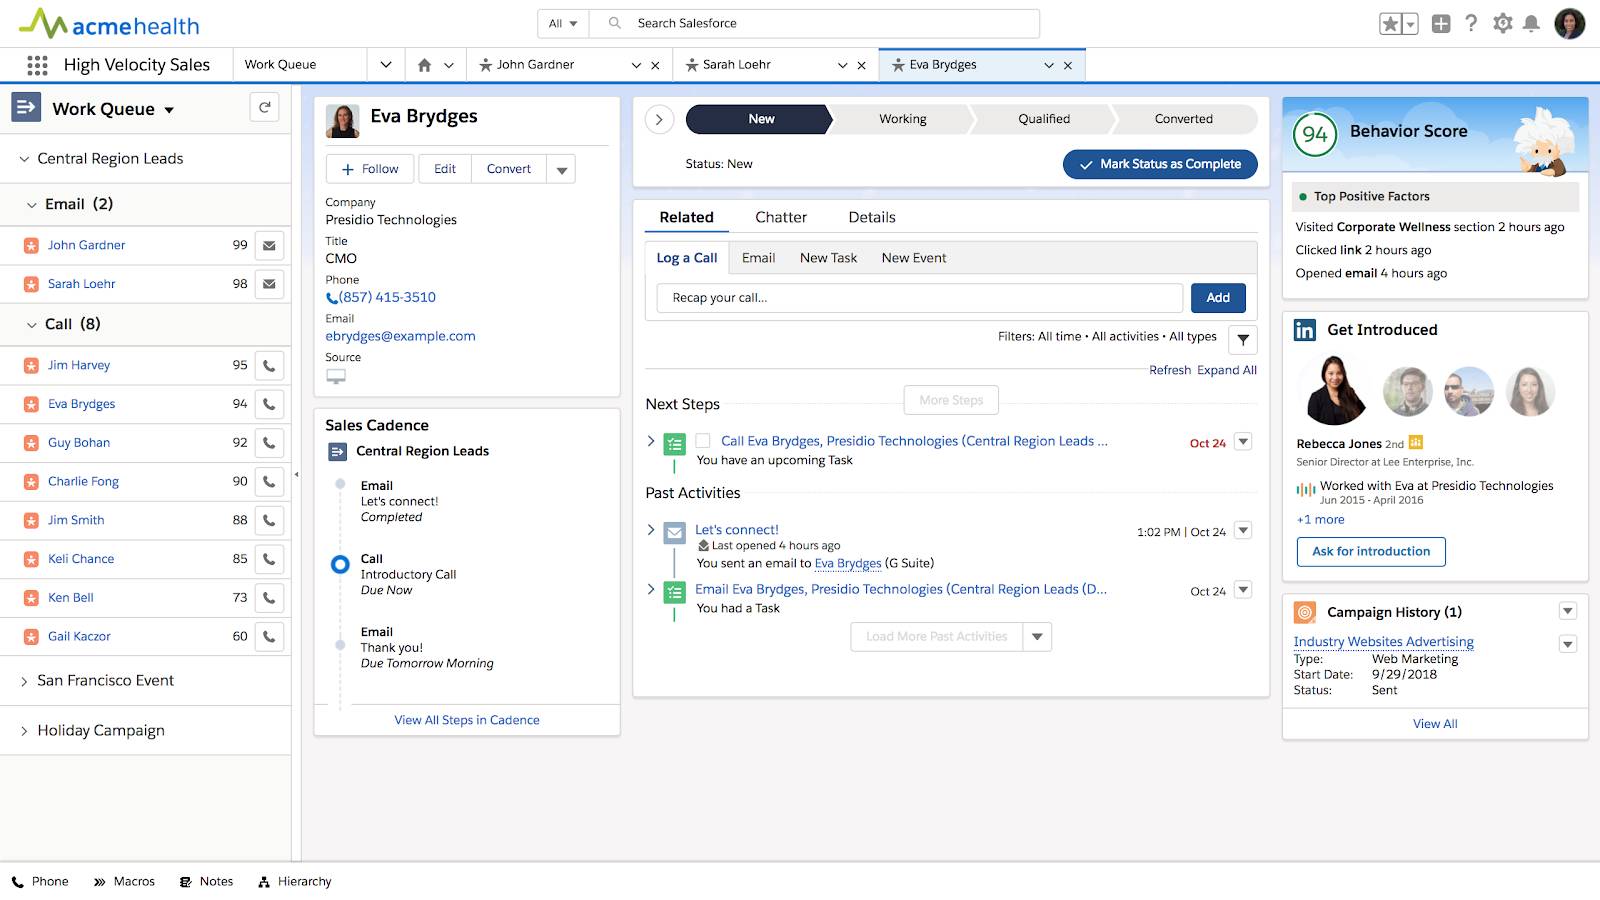Check the checkbox on the Call Eva Brydges task

pos(703,440)
